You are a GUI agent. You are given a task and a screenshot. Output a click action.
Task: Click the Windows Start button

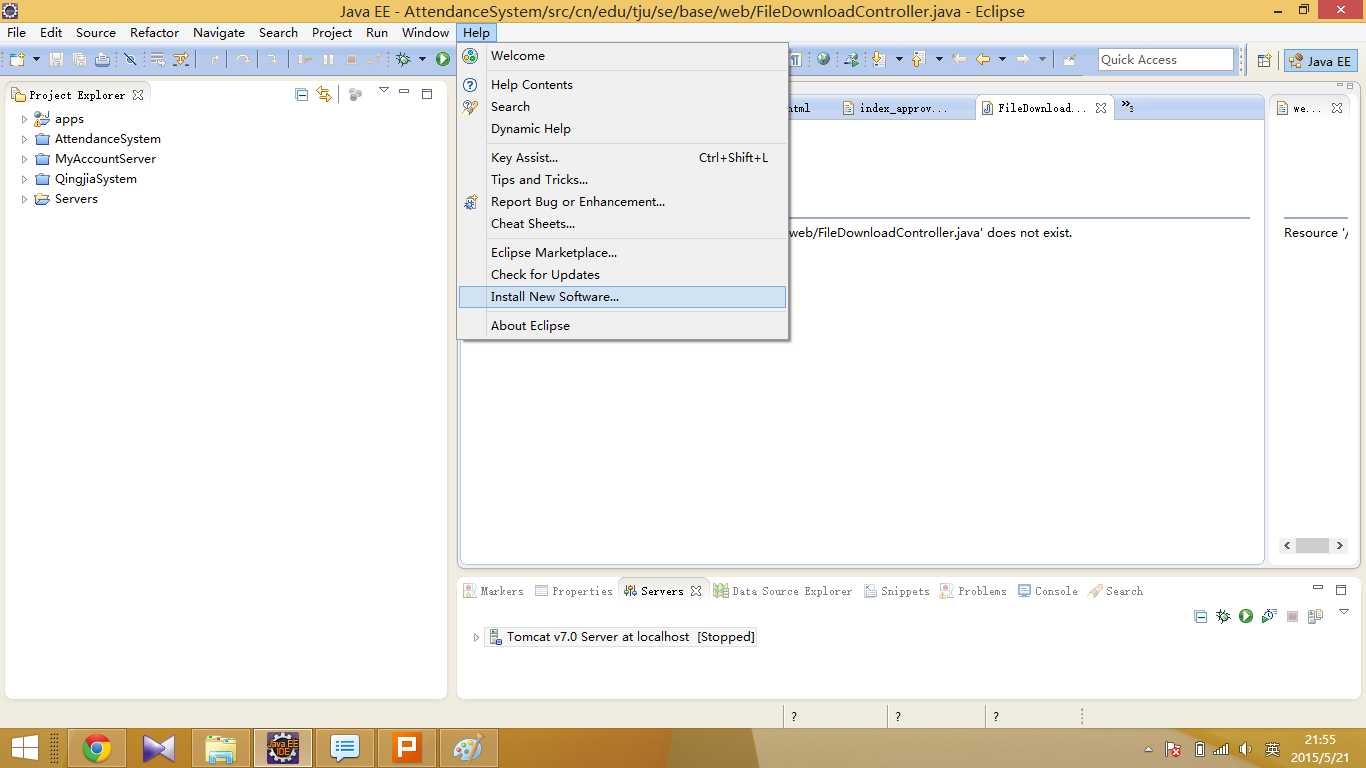point(24,748)
